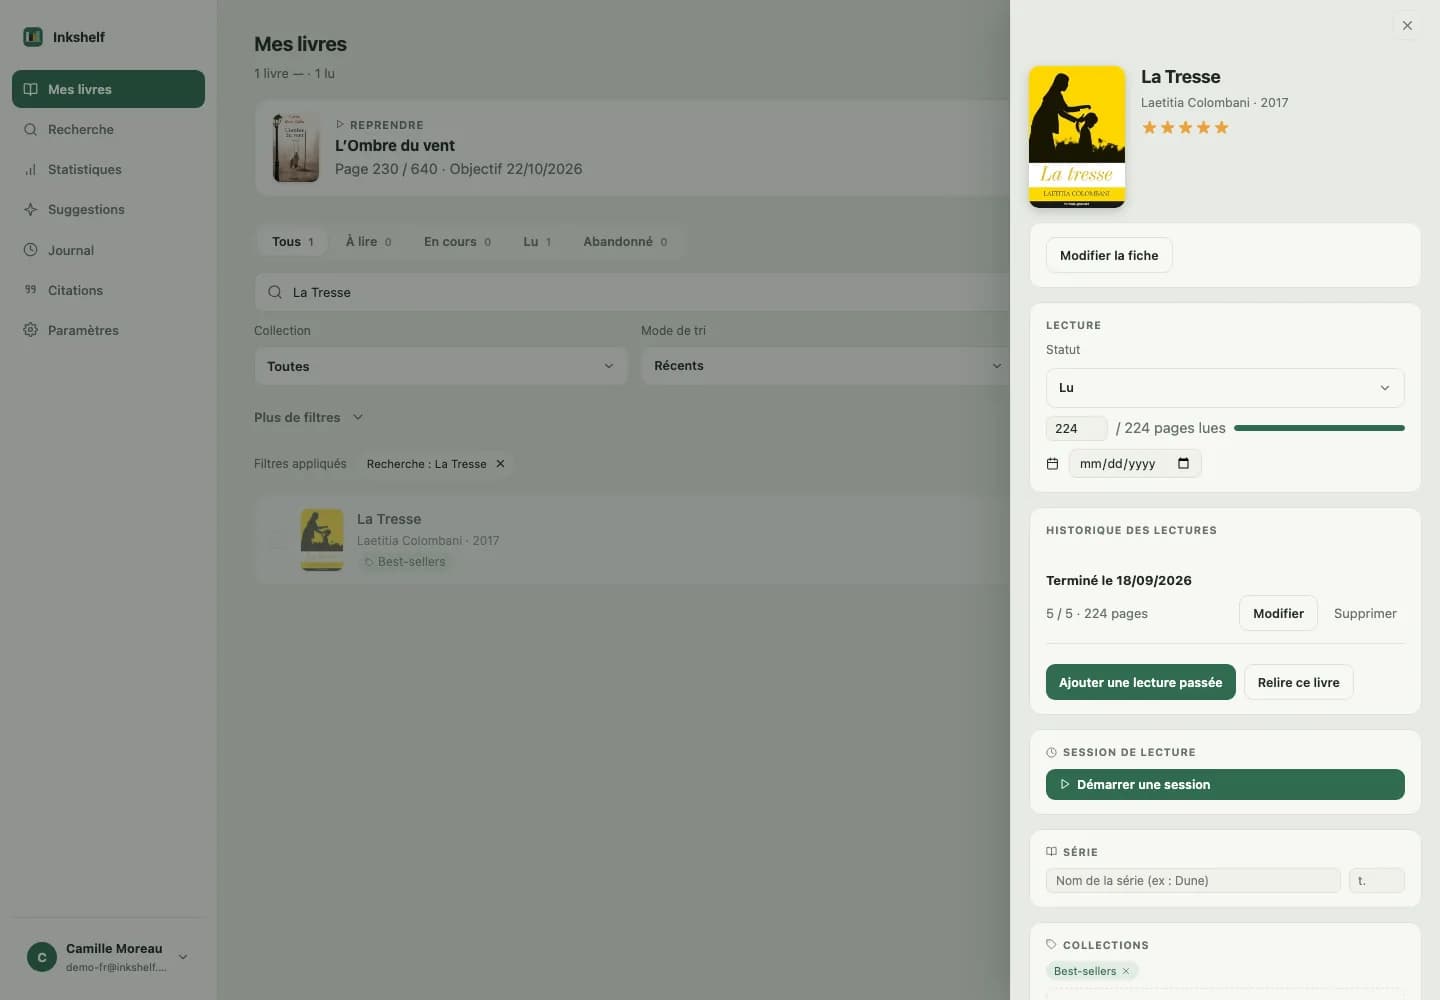Click the Recherche magnifier icon in sidebar
The height and width of the screenshot is (1000, 1440).
click(31, 129)
